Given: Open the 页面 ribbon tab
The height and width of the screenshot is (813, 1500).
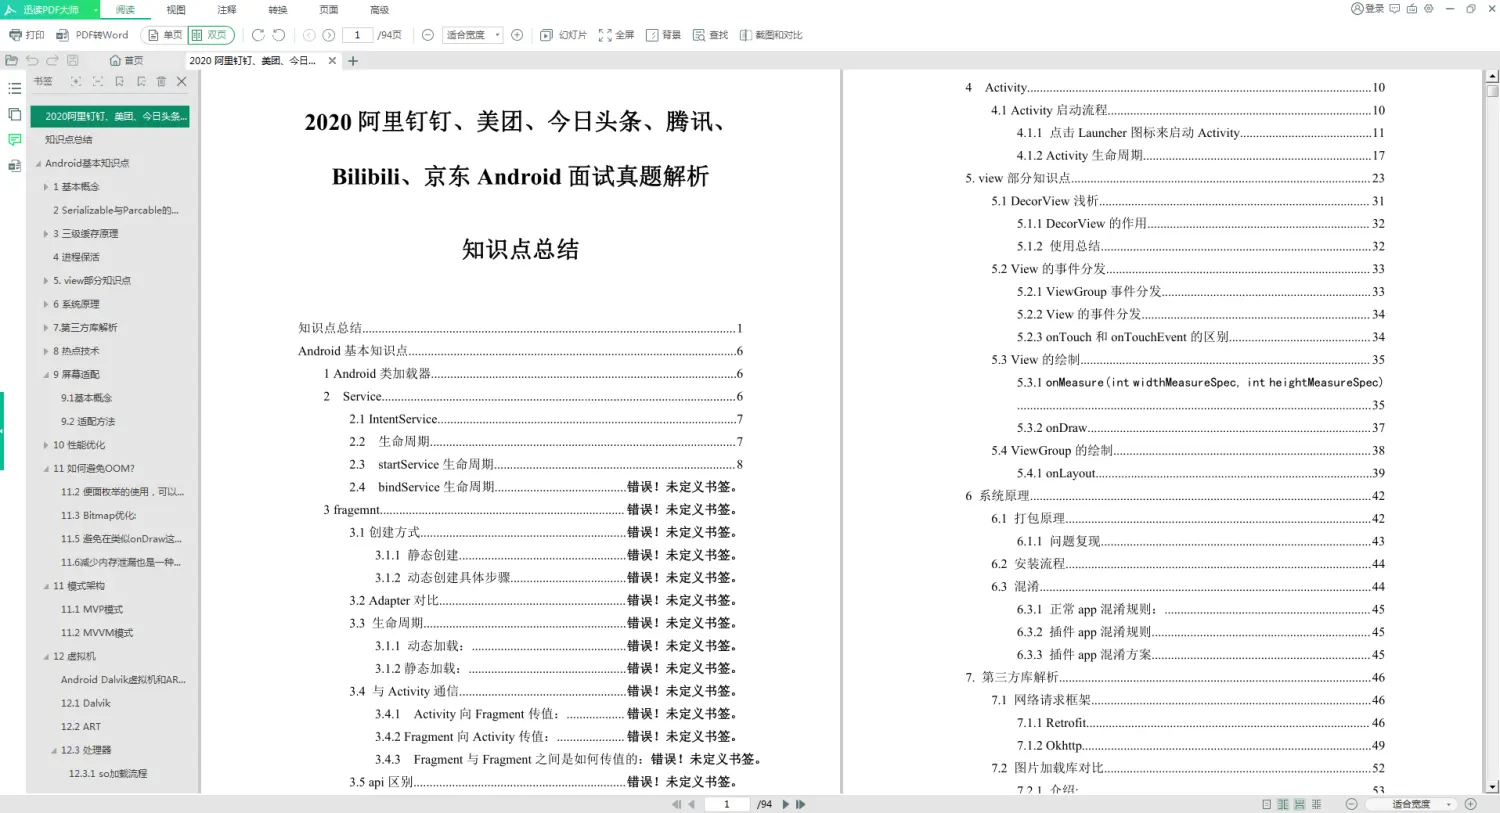Looking at the screenshot, I should (x=329, y=10).
